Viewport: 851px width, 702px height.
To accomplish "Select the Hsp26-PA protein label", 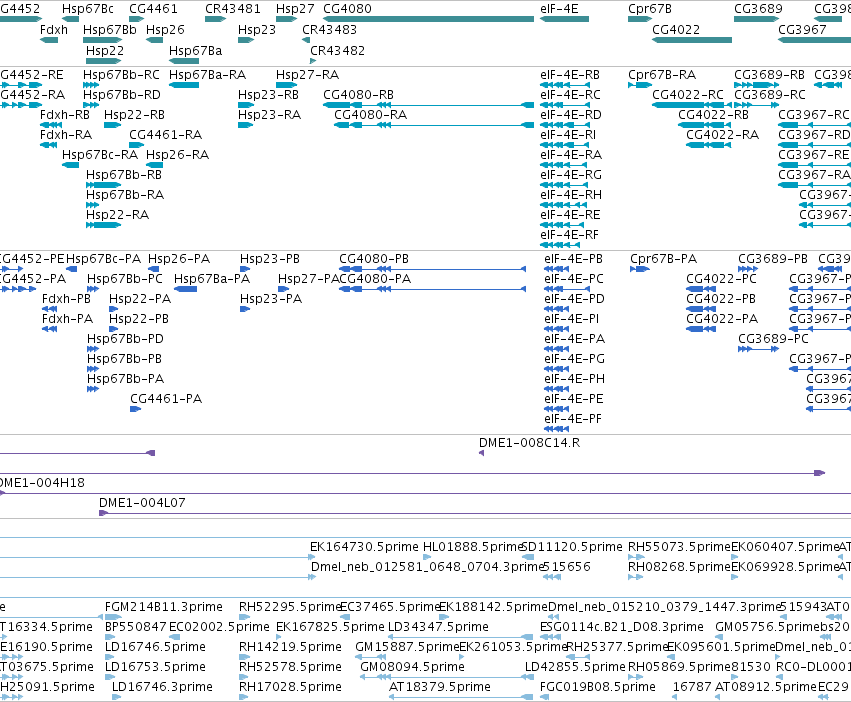I will point(179,259).
